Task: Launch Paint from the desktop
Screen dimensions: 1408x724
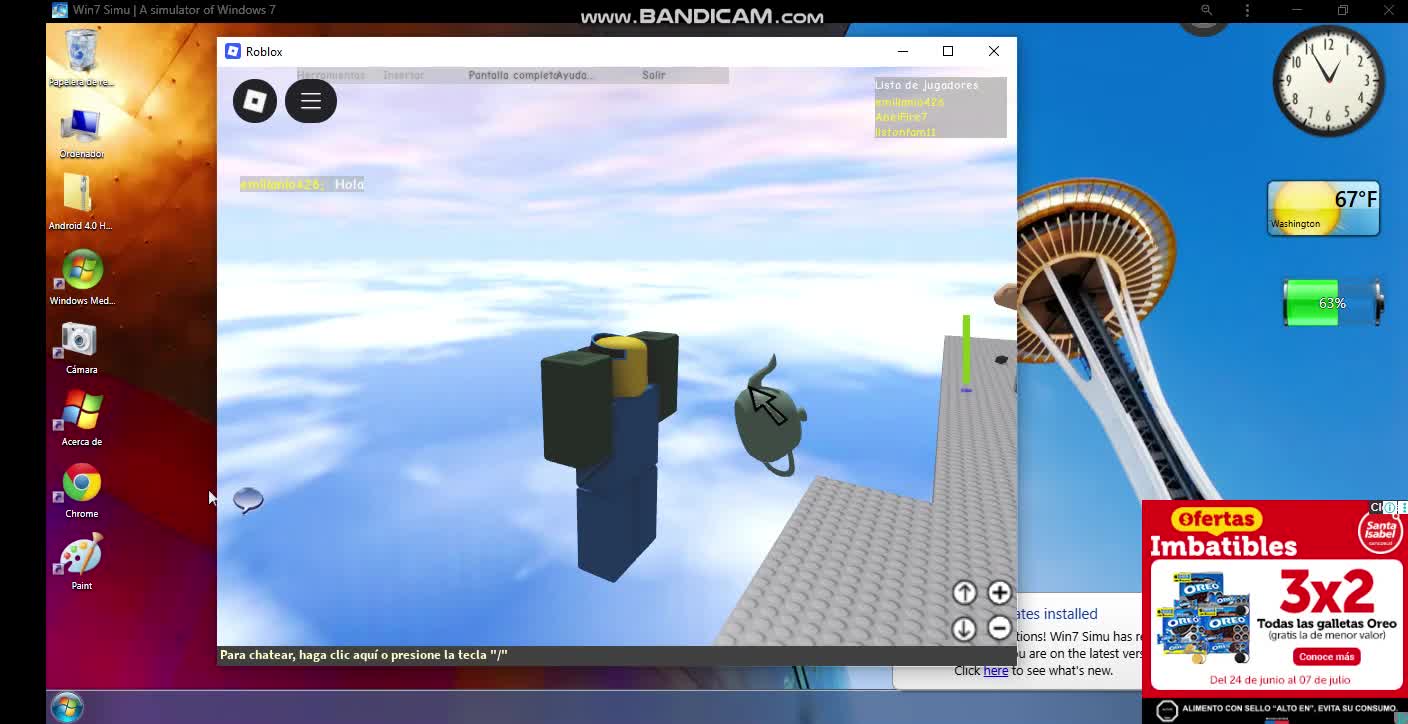Action: pos(82,562)
